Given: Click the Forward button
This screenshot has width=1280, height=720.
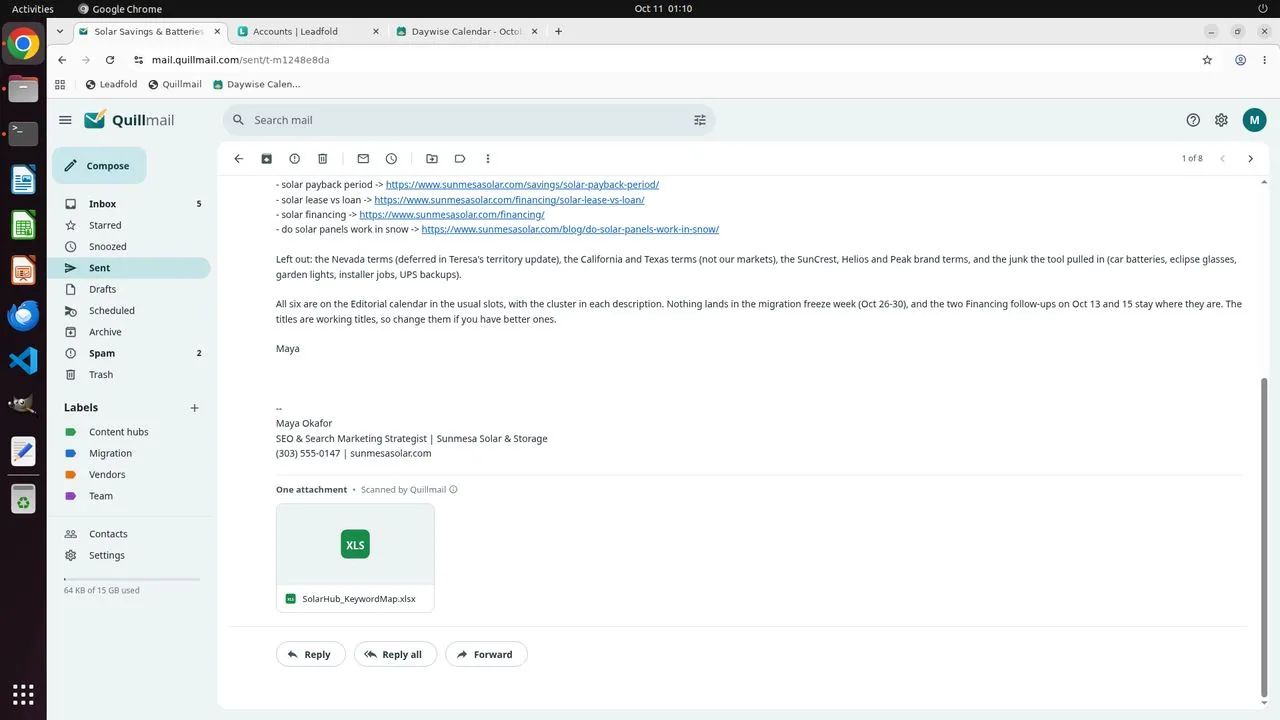Looking at the screenshot, I should (486, 654).
